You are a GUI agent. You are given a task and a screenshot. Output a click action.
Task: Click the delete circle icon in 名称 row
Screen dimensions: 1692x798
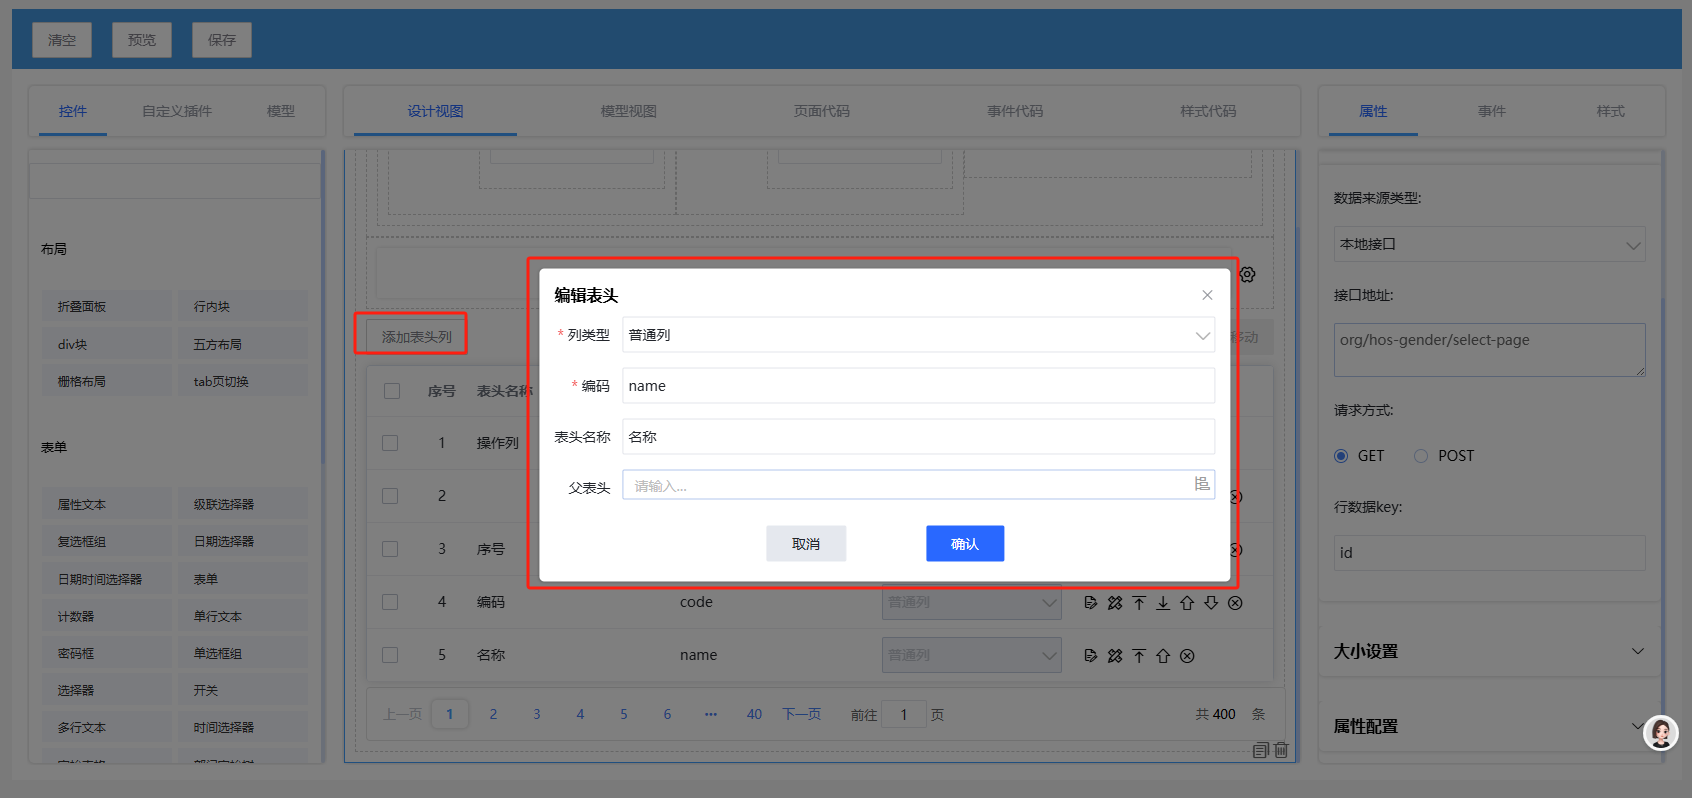(1187, 656)
